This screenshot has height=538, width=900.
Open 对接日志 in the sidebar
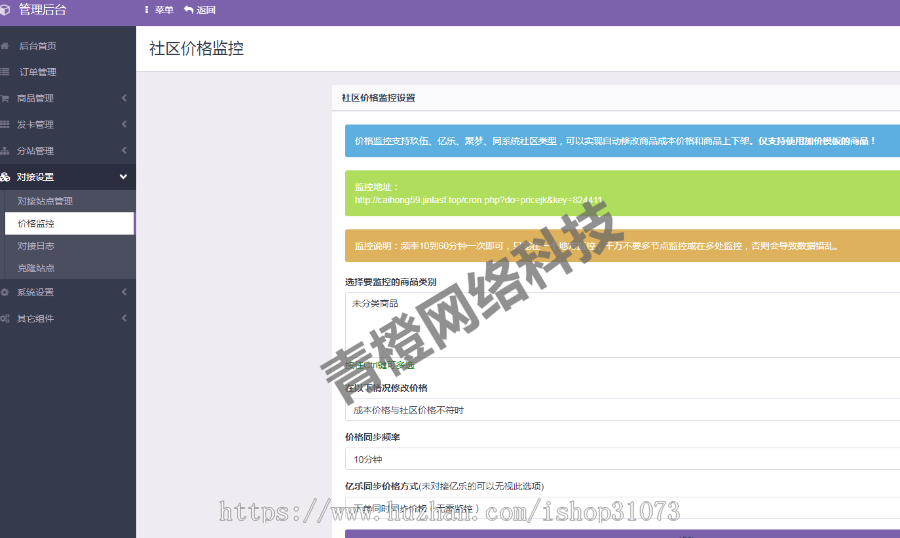[x=36, y=246]
